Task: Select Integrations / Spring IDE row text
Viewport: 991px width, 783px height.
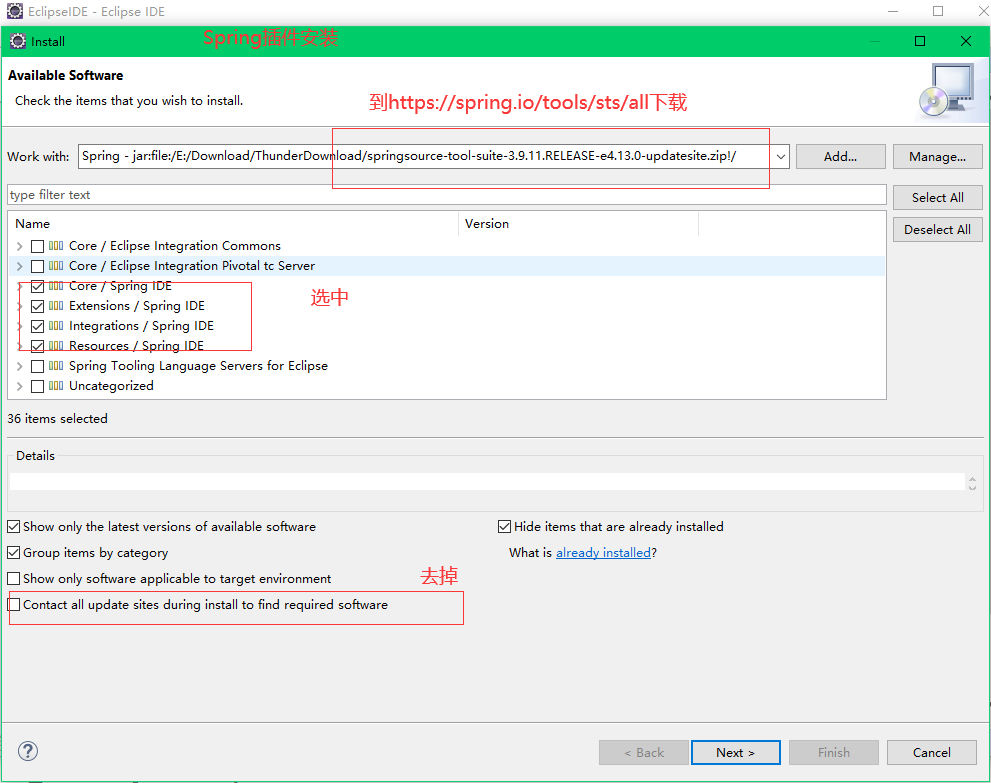Action: 141,326
